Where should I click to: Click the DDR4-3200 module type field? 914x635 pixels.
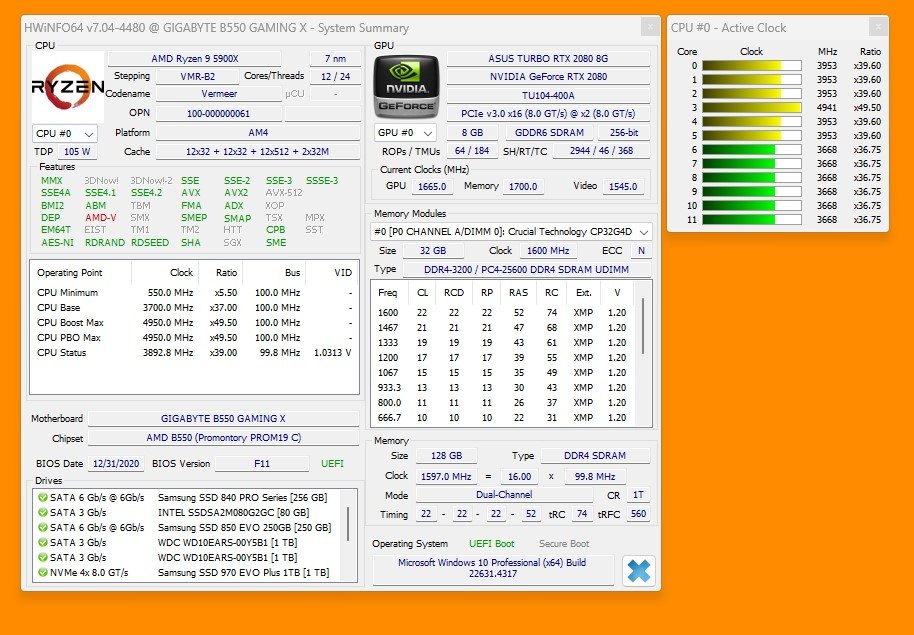pyautogui.click(x=527, y=269)
